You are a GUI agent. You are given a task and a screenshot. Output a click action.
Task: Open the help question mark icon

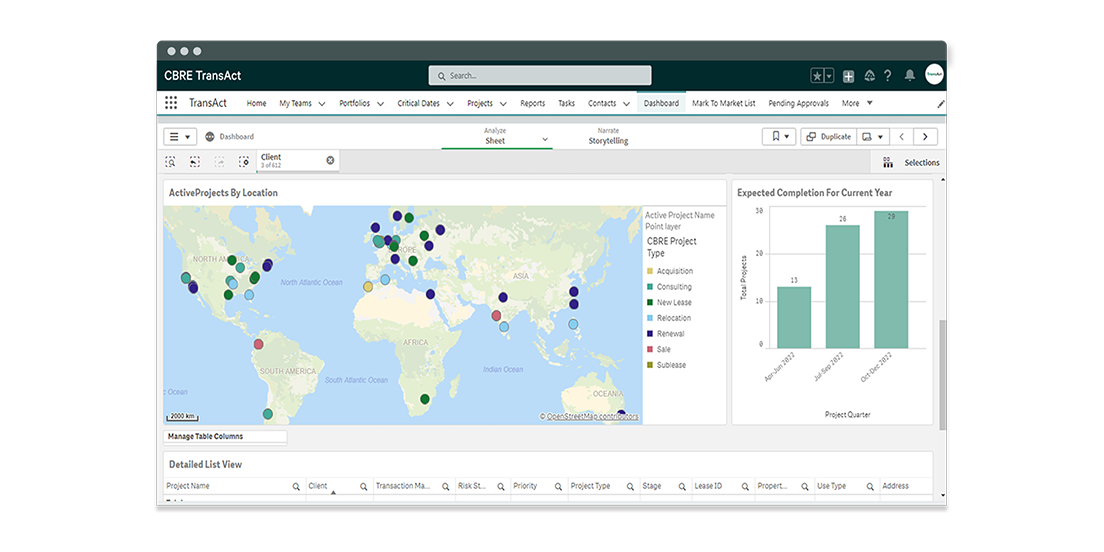coord(888,76)
